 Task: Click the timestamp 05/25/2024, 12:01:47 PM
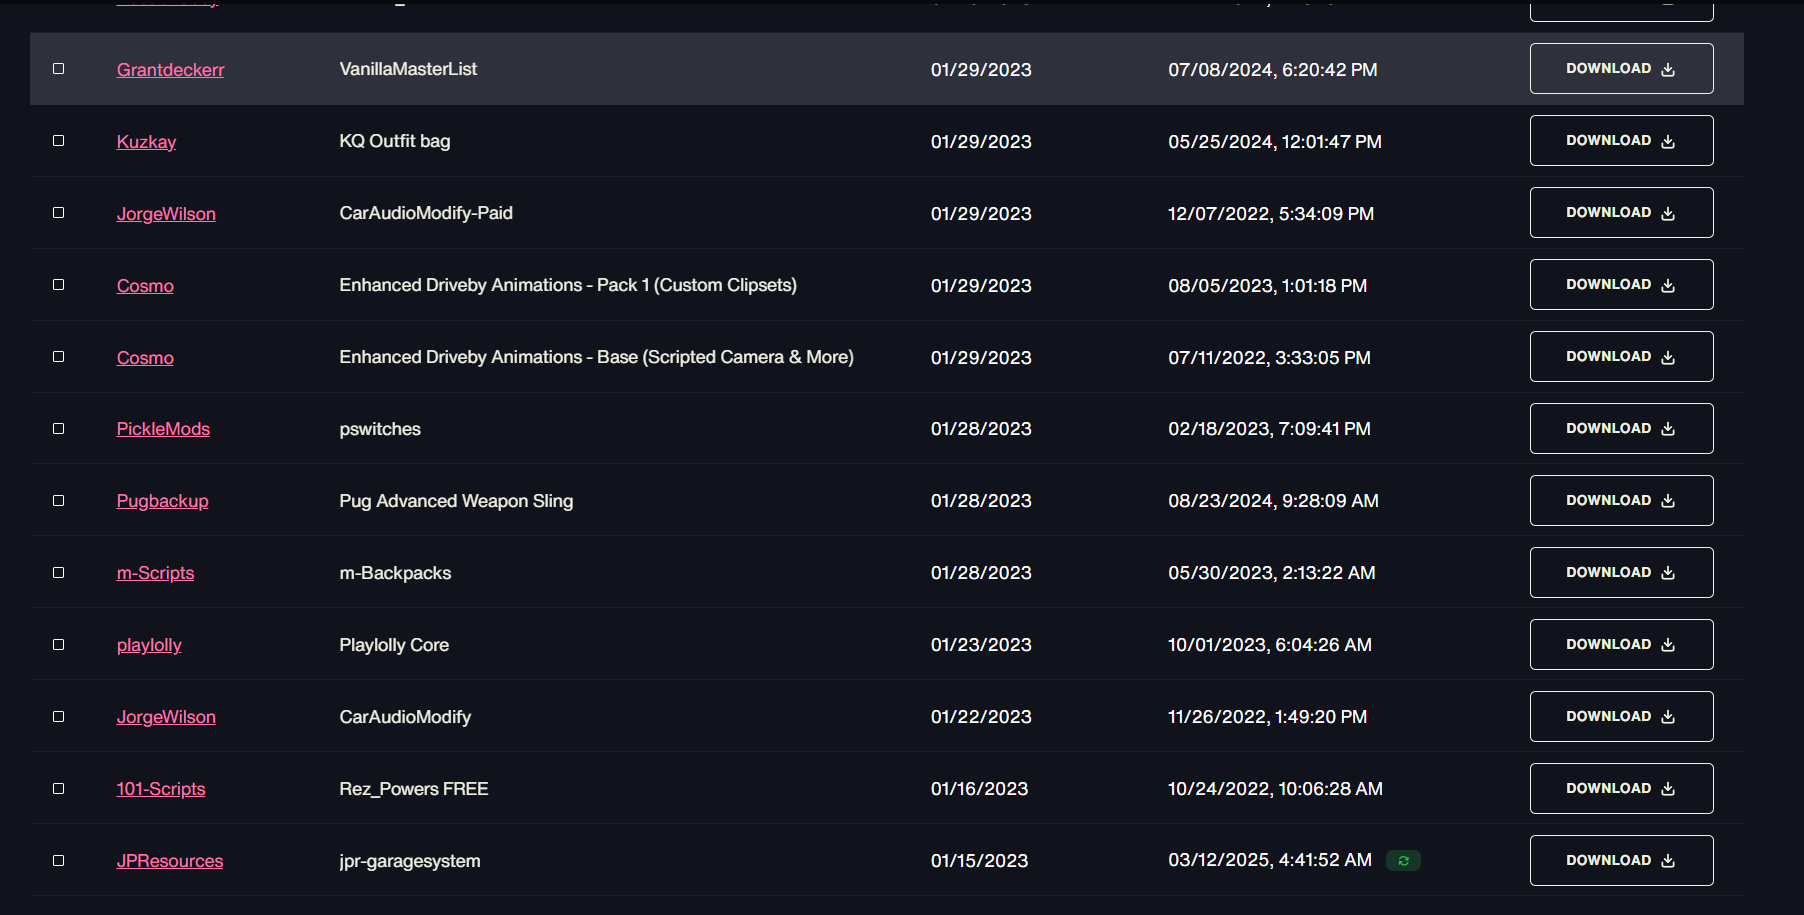click(x=1275, y=142)
